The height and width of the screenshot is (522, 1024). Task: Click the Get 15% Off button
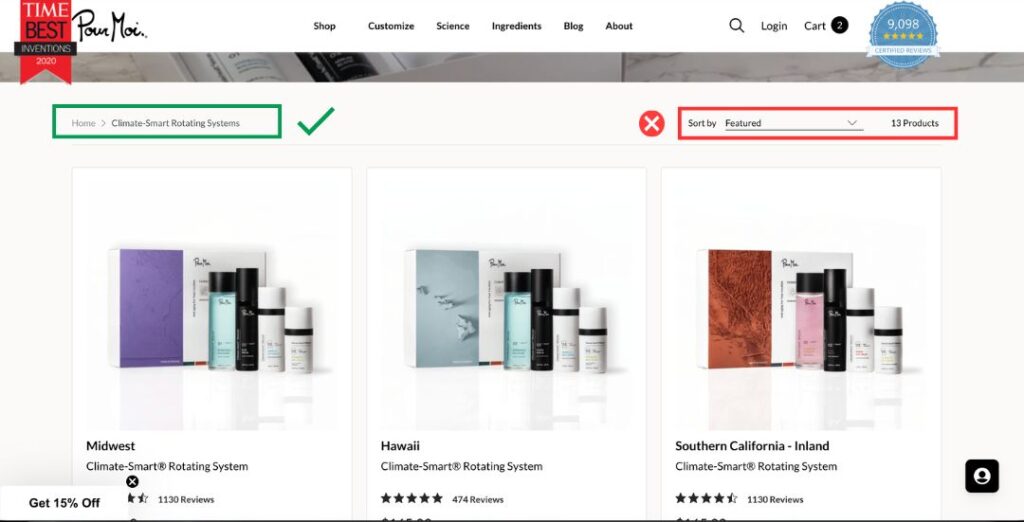point(64,503)
